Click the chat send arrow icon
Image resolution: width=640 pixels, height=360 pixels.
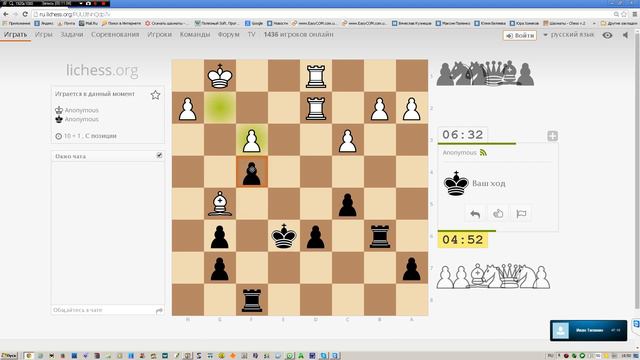tap(159, 311)
